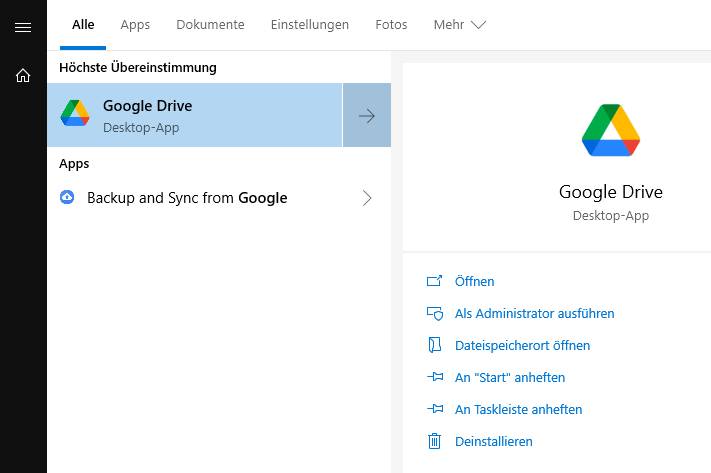Click the Google Drive icon in result list
Screen dimensions: 711x473
pos(75,113)
